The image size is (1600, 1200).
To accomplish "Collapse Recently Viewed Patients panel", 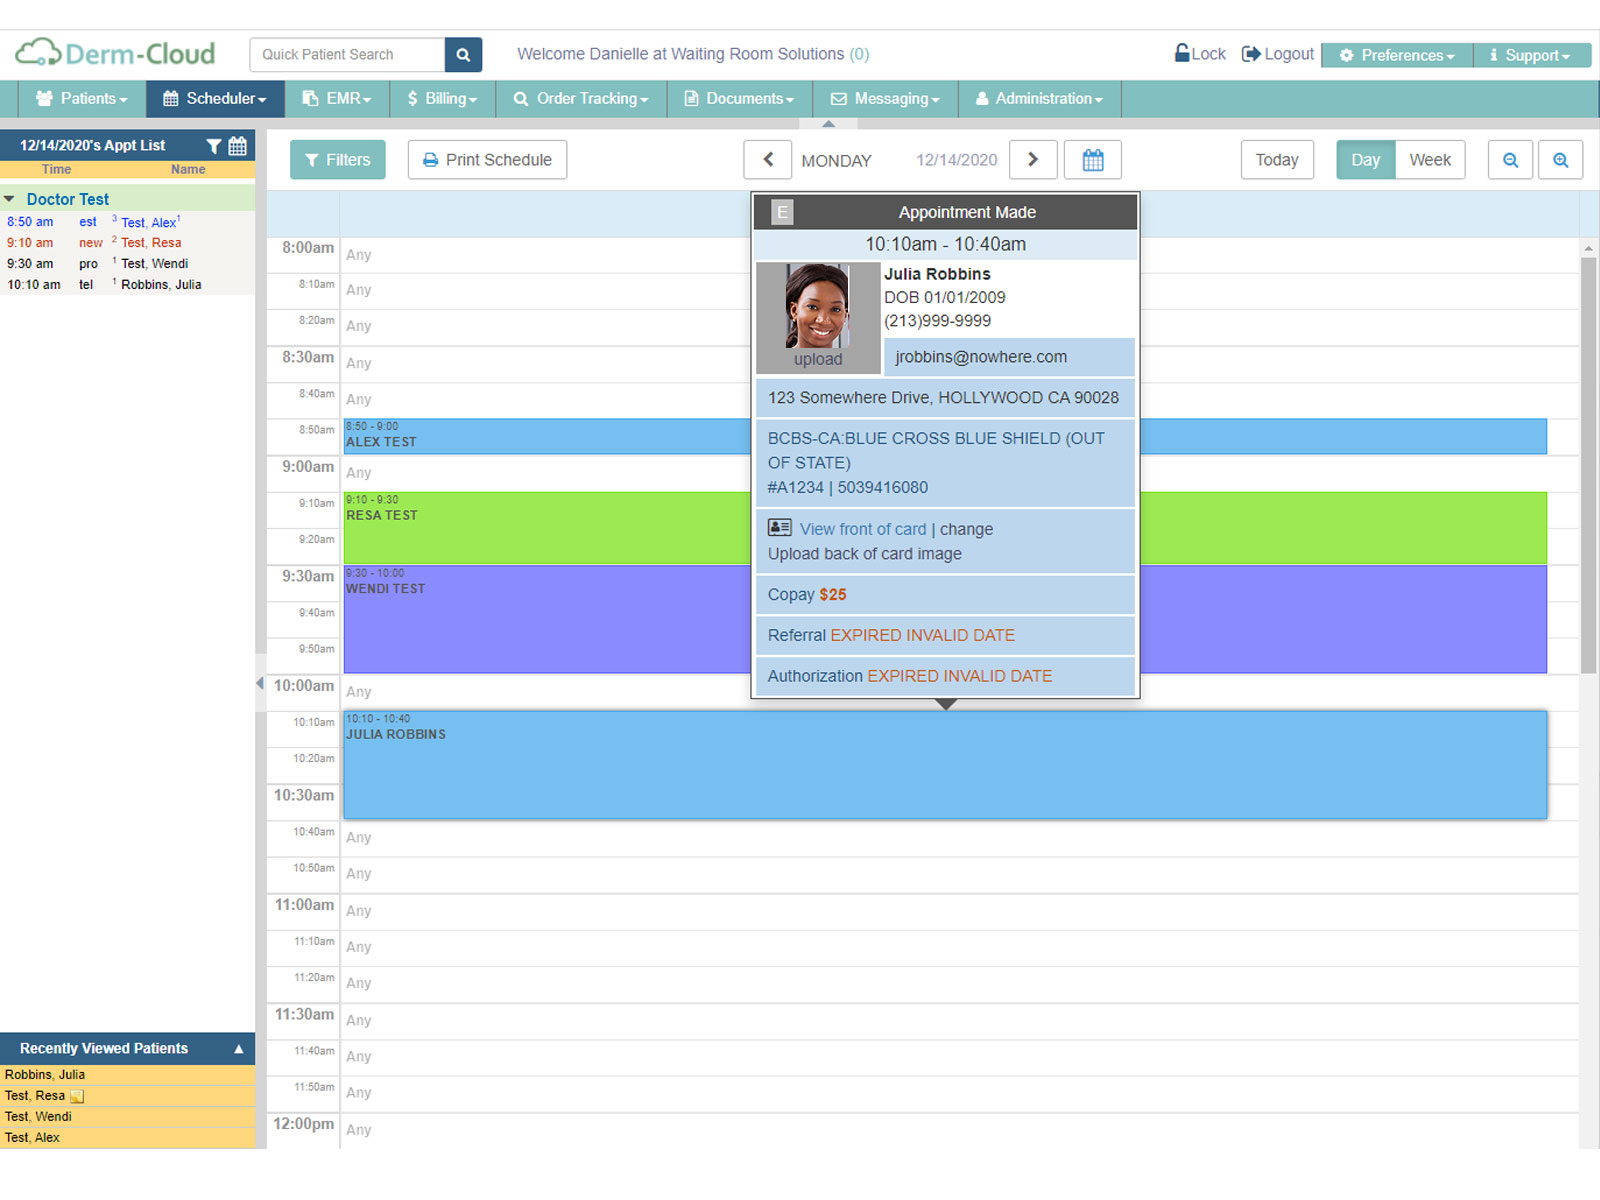I will pyautogui.click(x=239, y=1049).
